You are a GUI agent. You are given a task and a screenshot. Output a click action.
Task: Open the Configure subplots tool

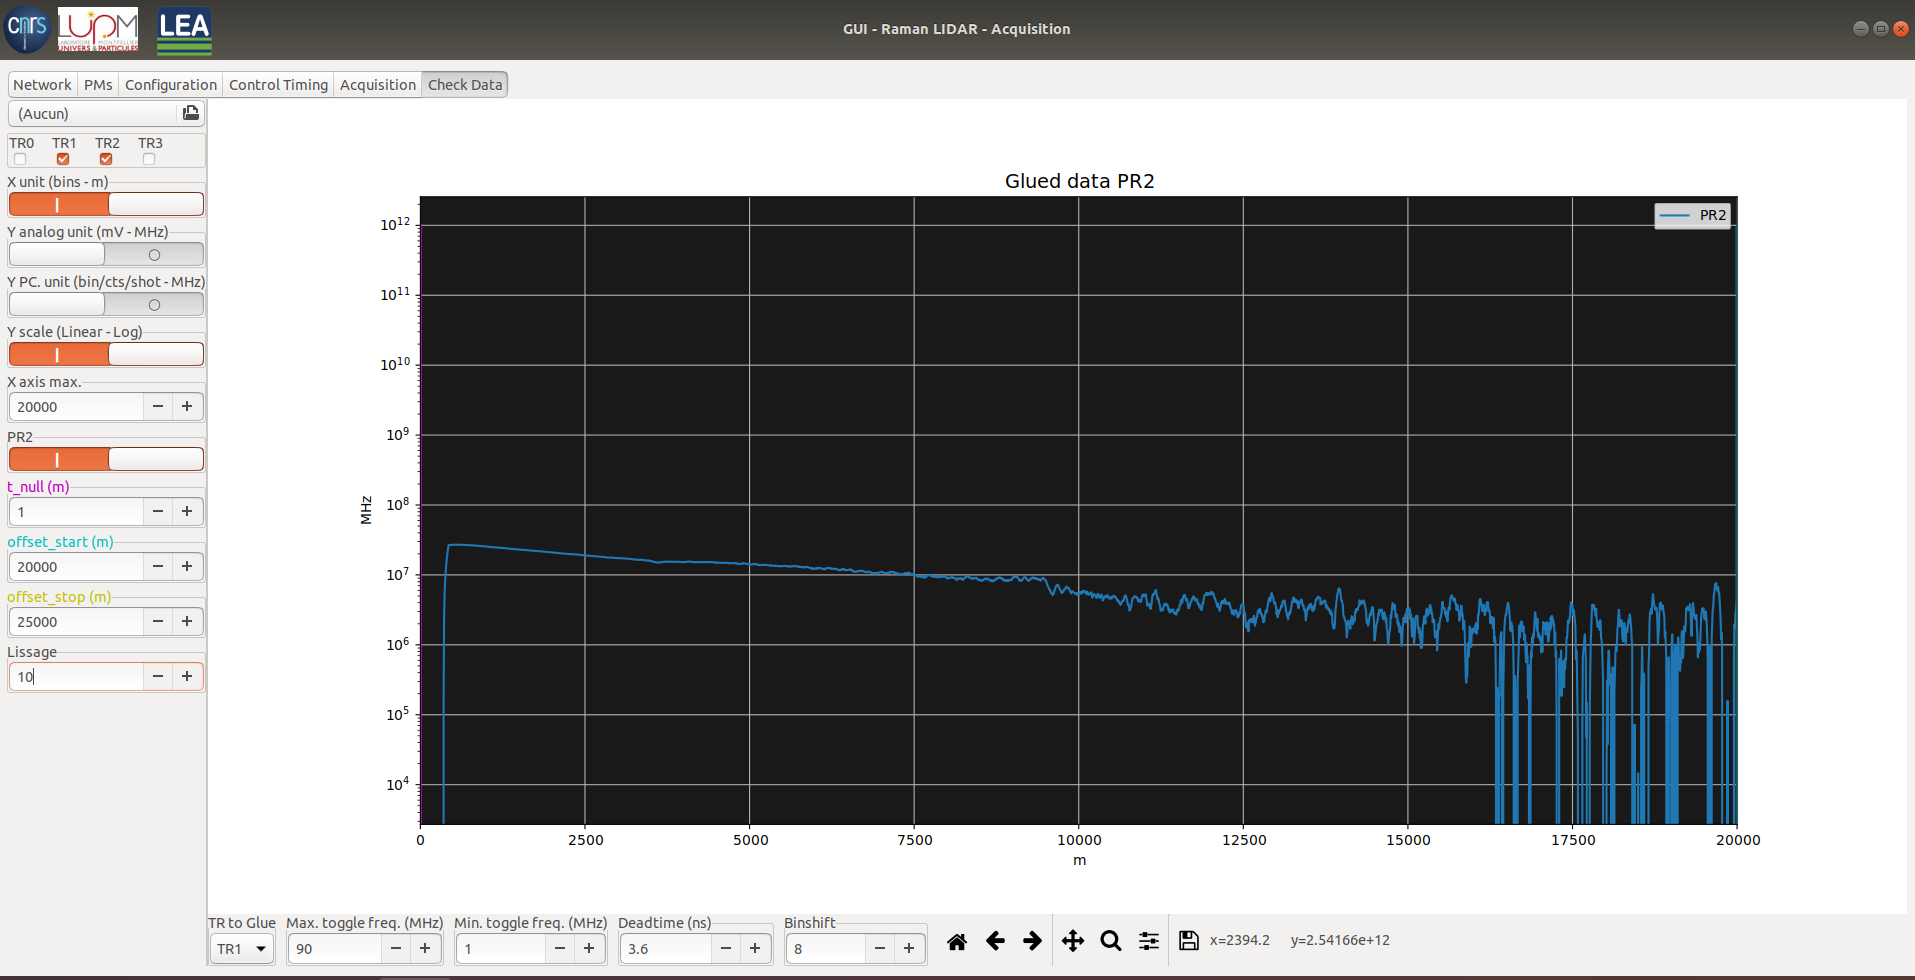pyautogui.click(x=1149, y=941)
